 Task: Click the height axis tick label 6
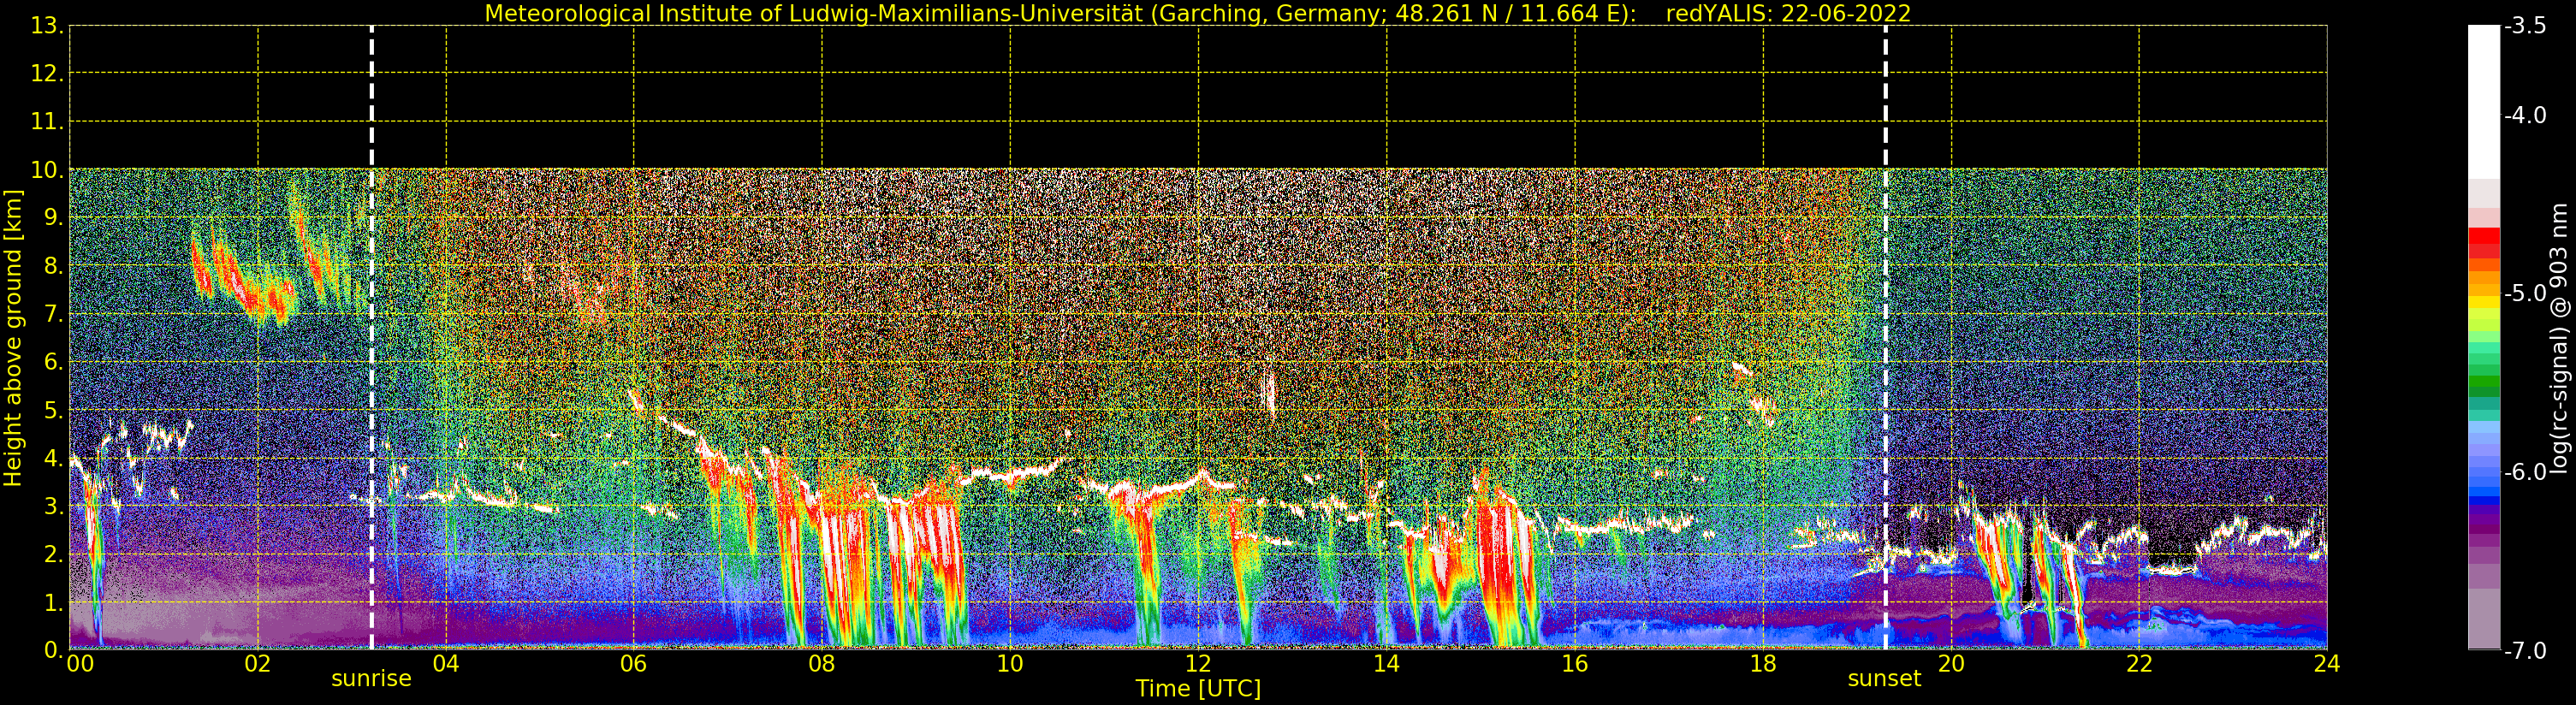[53, 362]
